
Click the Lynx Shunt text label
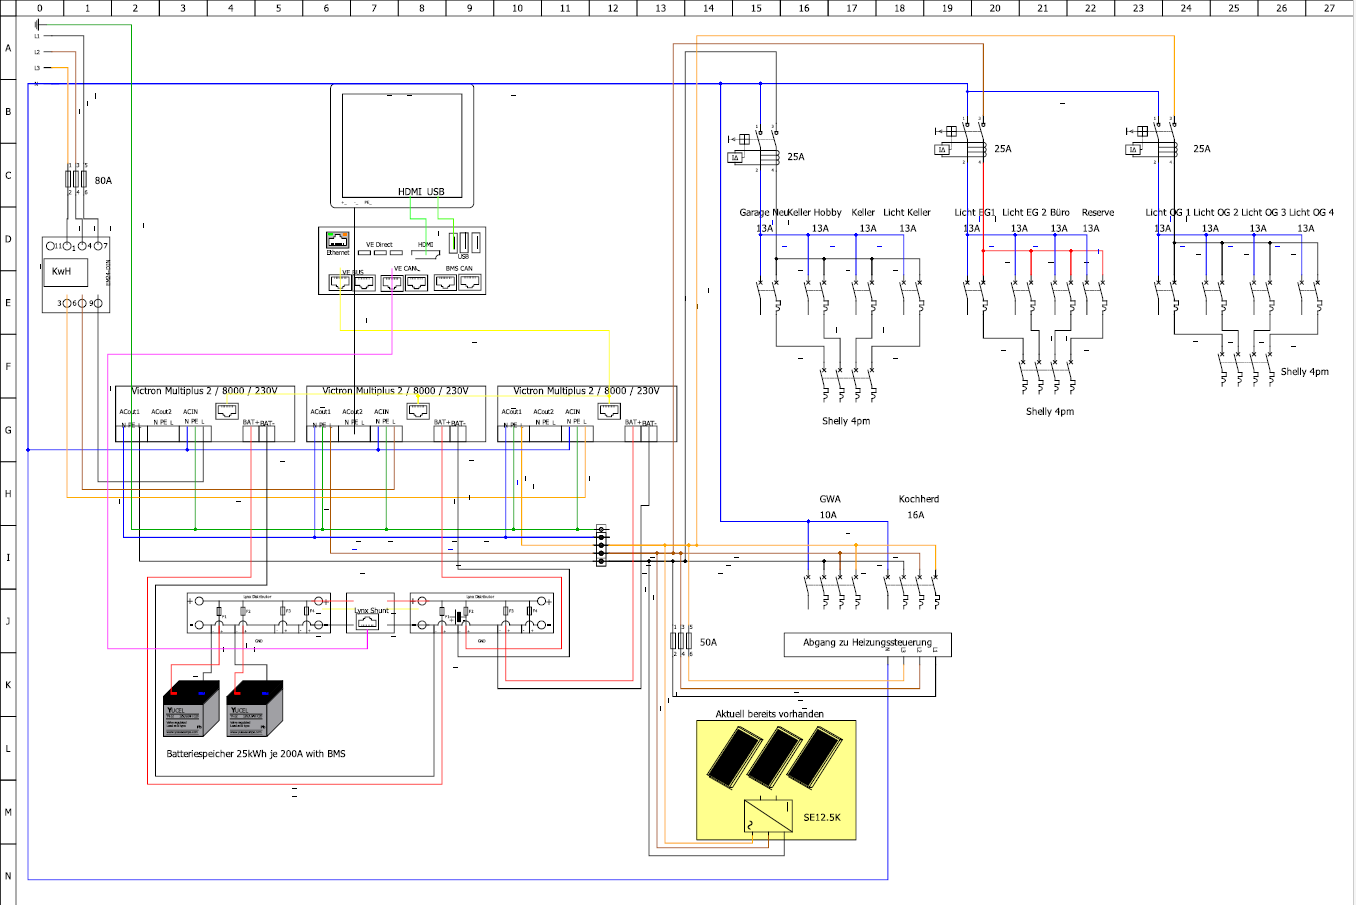pyautogui.click(x=371, y=611)
